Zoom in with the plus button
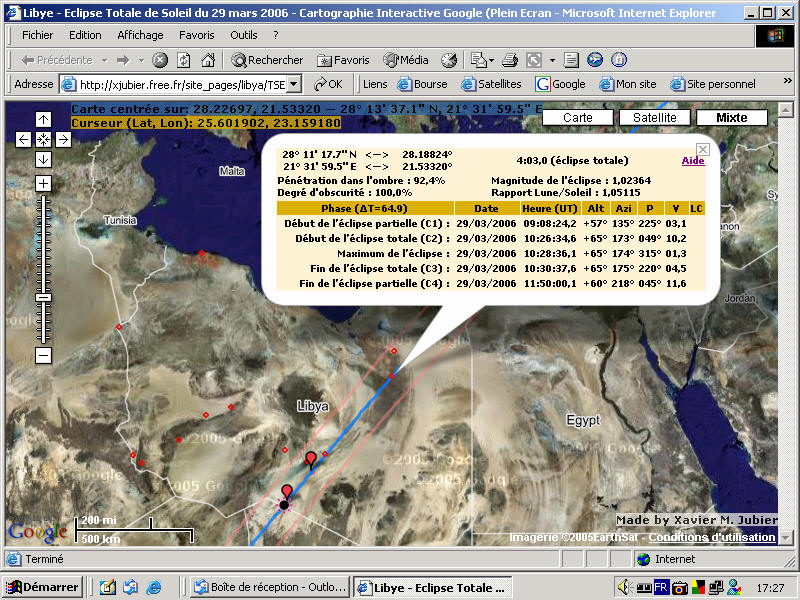This screenshot has width=800, height=600. (x=43, y=183)
